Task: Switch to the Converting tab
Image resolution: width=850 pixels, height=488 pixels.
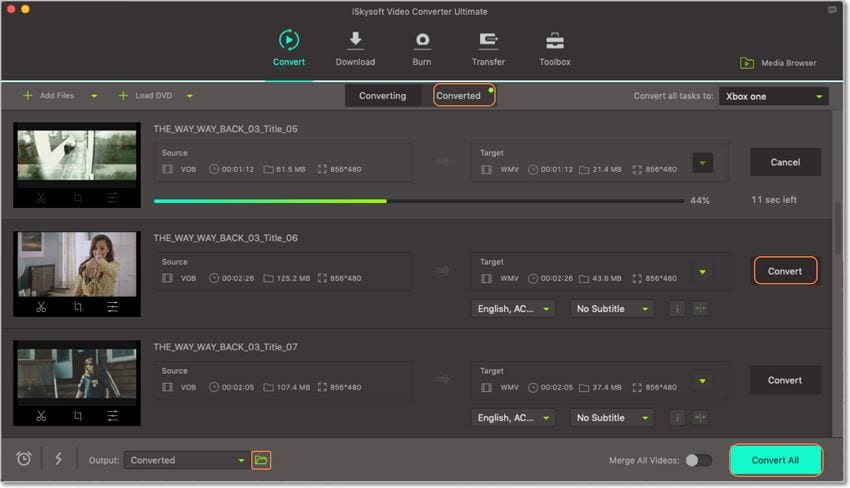Action: (x=382, y=95)
